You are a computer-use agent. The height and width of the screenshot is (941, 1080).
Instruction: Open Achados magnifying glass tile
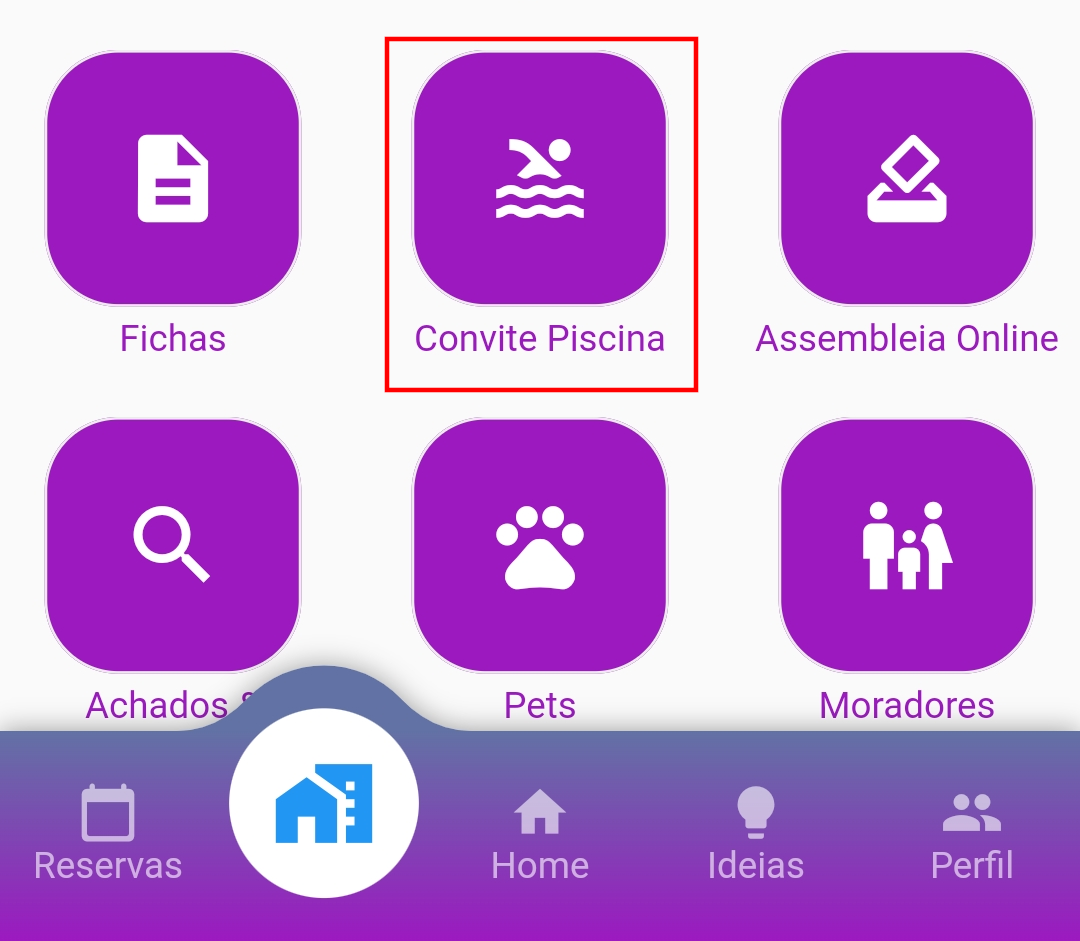(173, 545)
